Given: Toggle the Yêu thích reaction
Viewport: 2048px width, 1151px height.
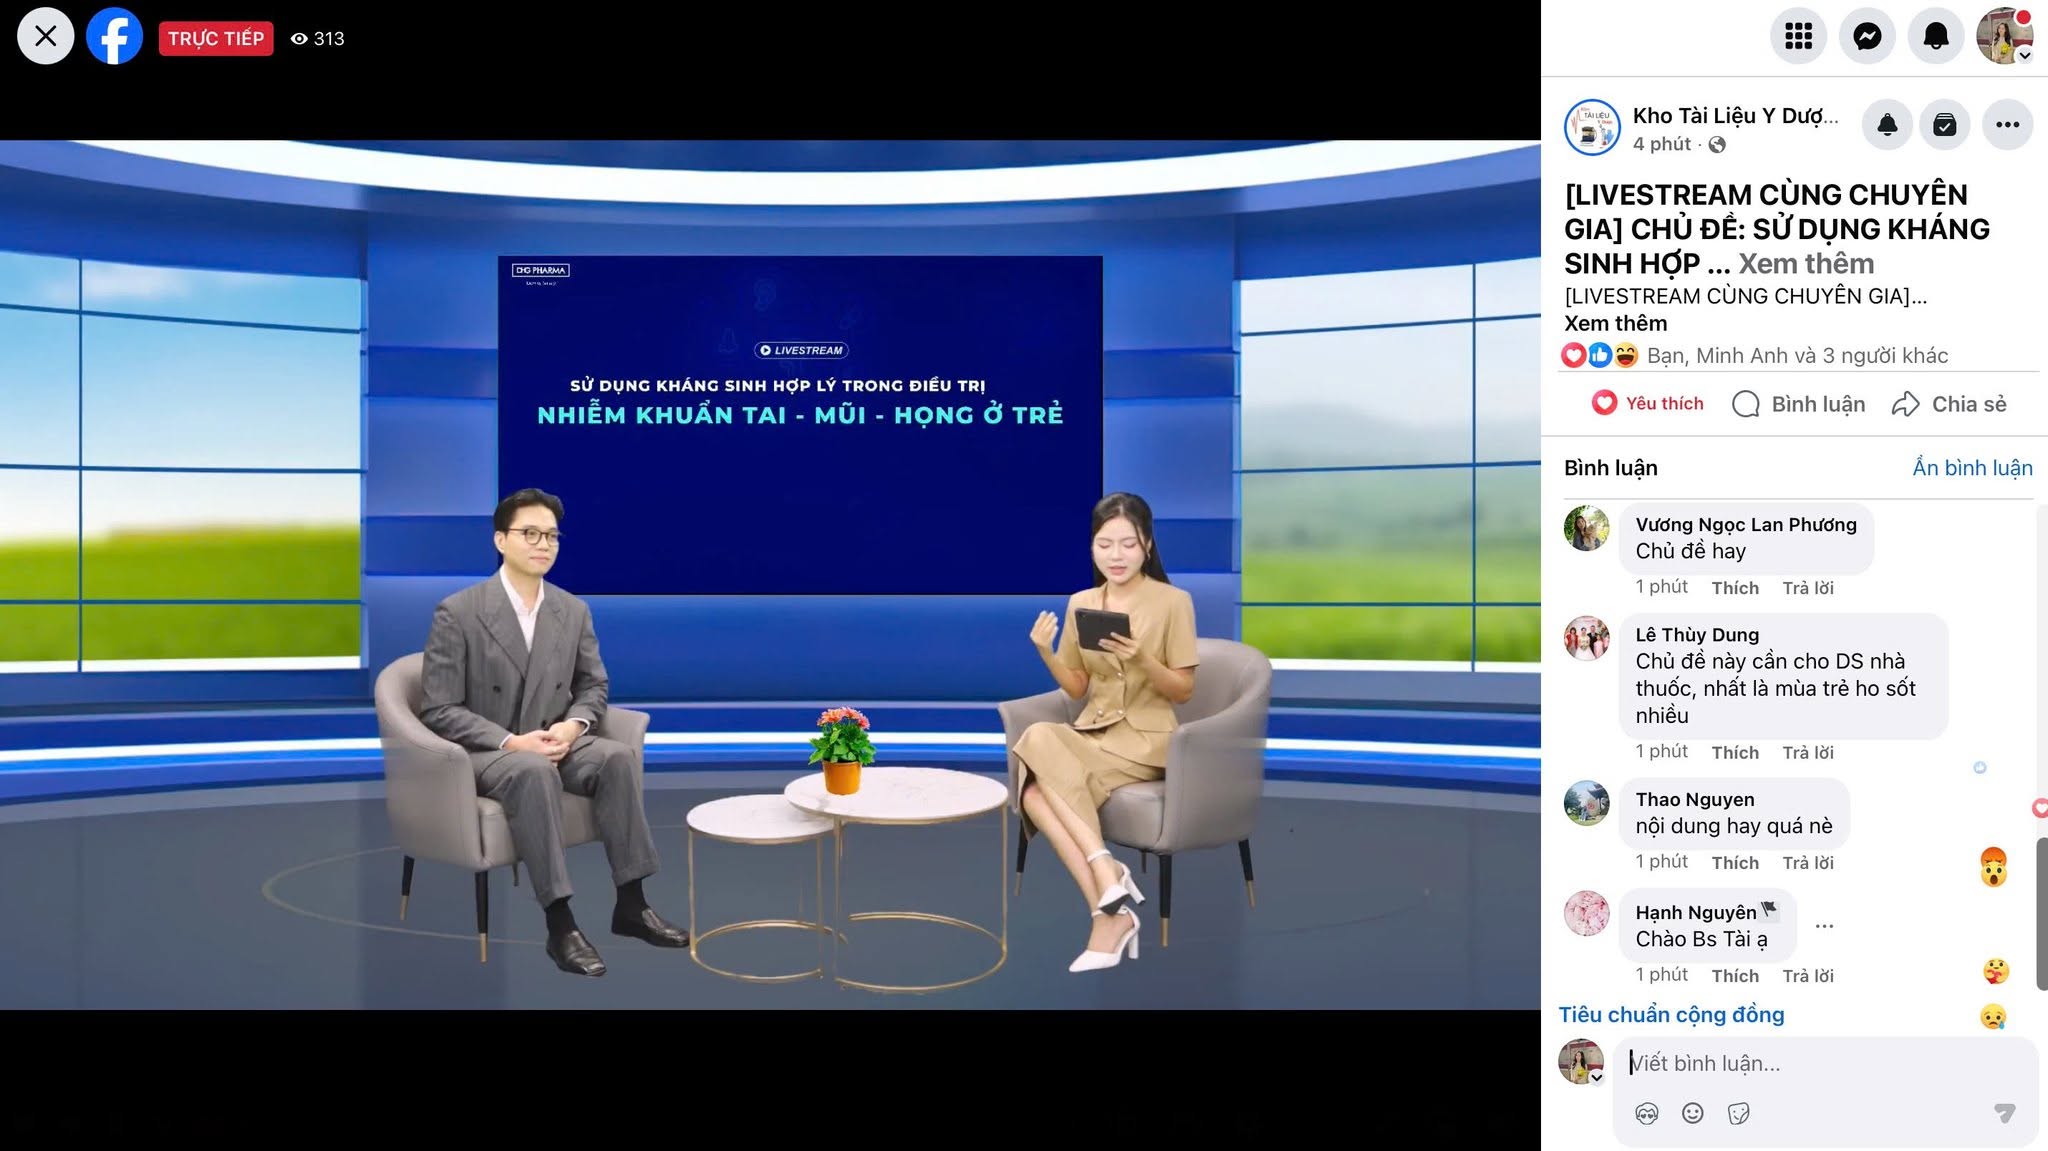Looking at the screenshot, I should point(1647,403).
